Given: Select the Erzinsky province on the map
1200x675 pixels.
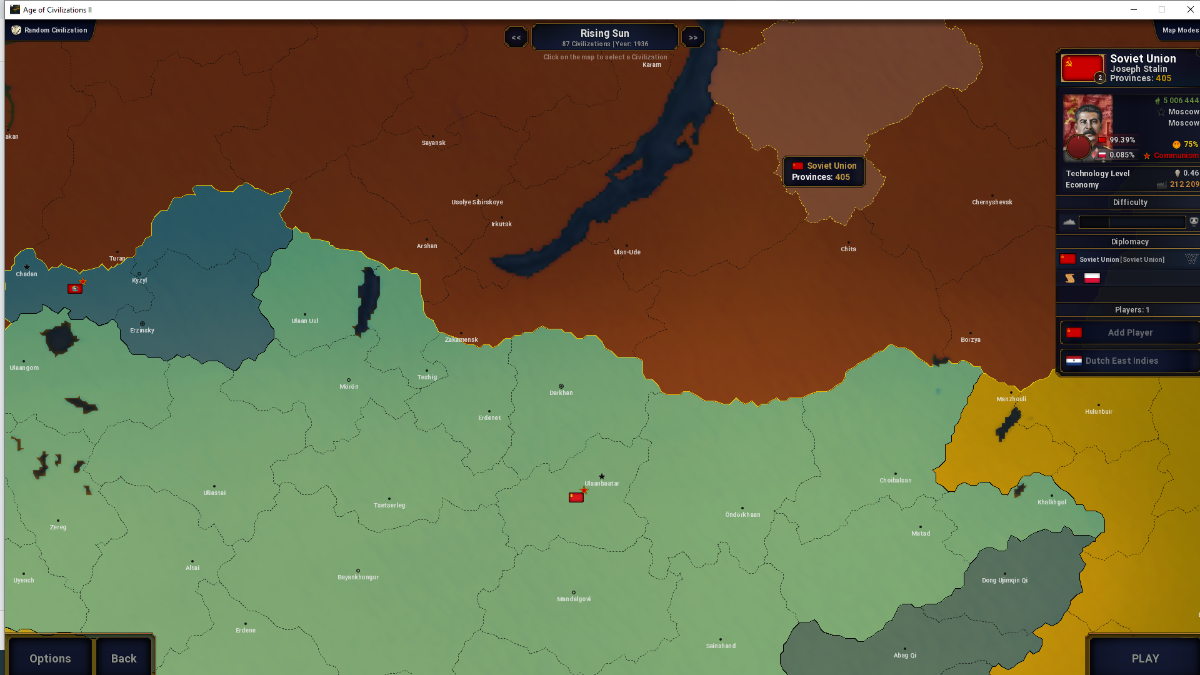Looking at the screenshot, I should [x=142, y=330].
